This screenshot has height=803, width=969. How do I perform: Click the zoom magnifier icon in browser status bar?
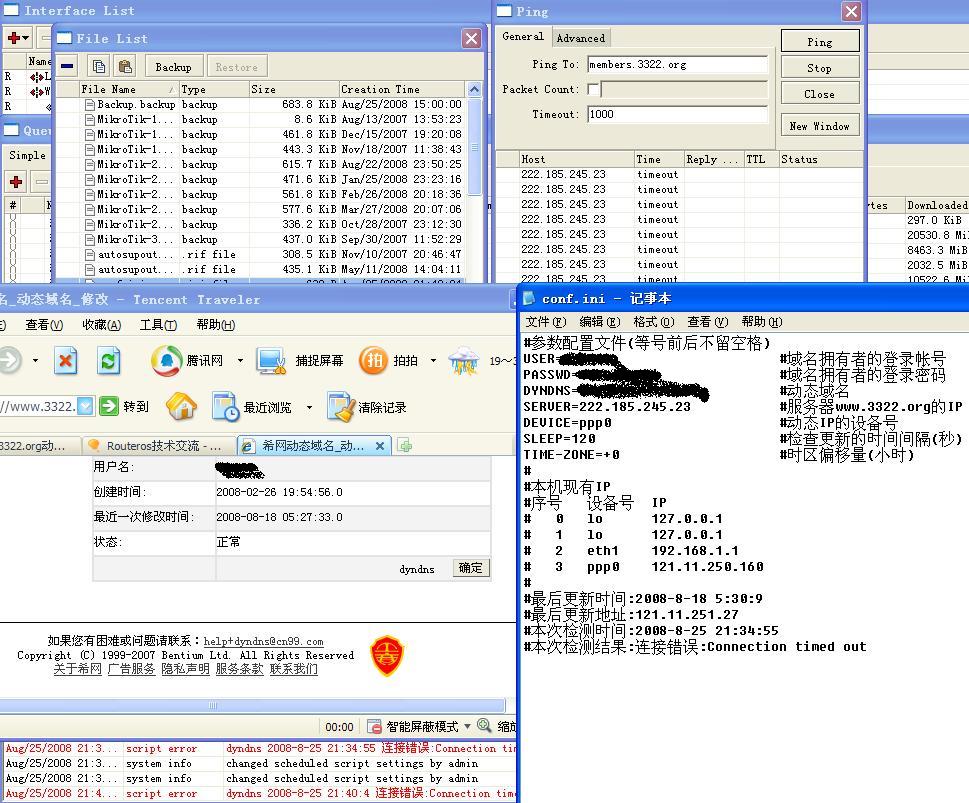484,726
